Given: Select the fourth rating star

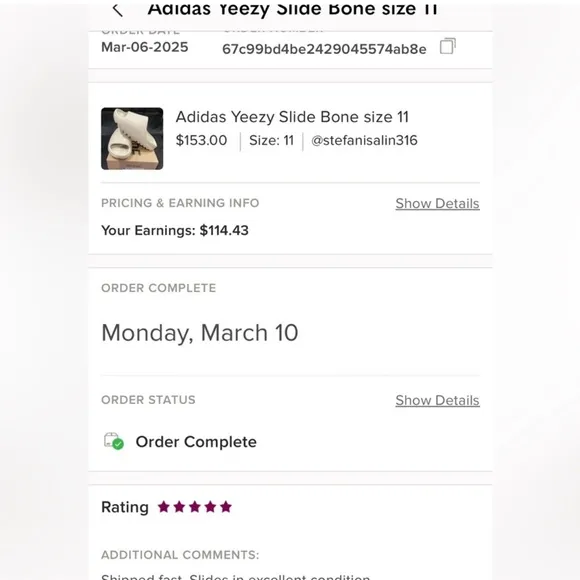Looking at the screenshot, I should pyautogui.click(x=210, y=507).
